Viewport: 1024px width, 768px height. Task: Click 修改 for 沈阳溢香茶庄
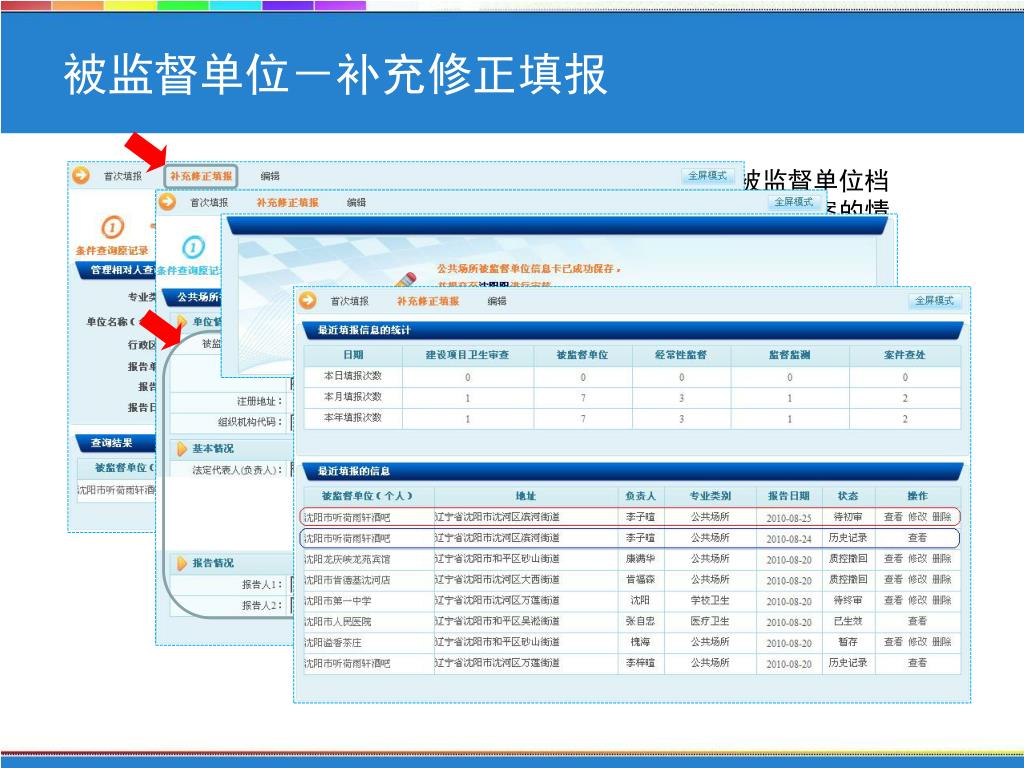coord(917,642)
